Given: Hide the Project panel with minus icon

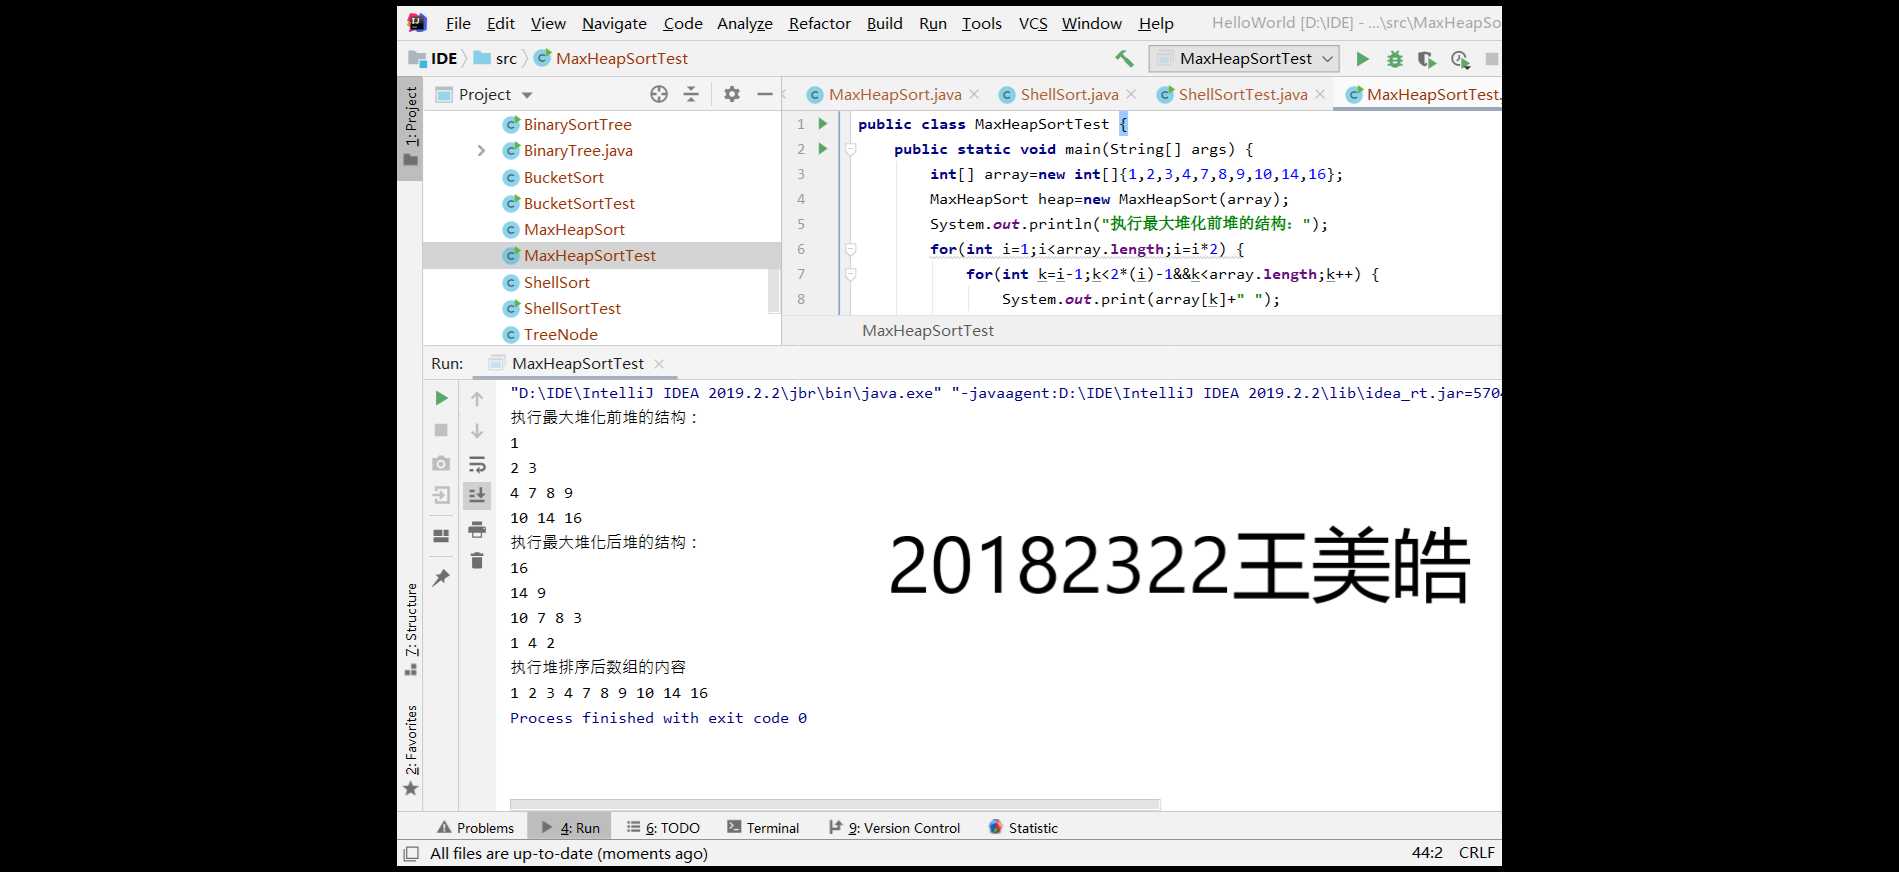Looking at the screenshot, I should (765, 94).
